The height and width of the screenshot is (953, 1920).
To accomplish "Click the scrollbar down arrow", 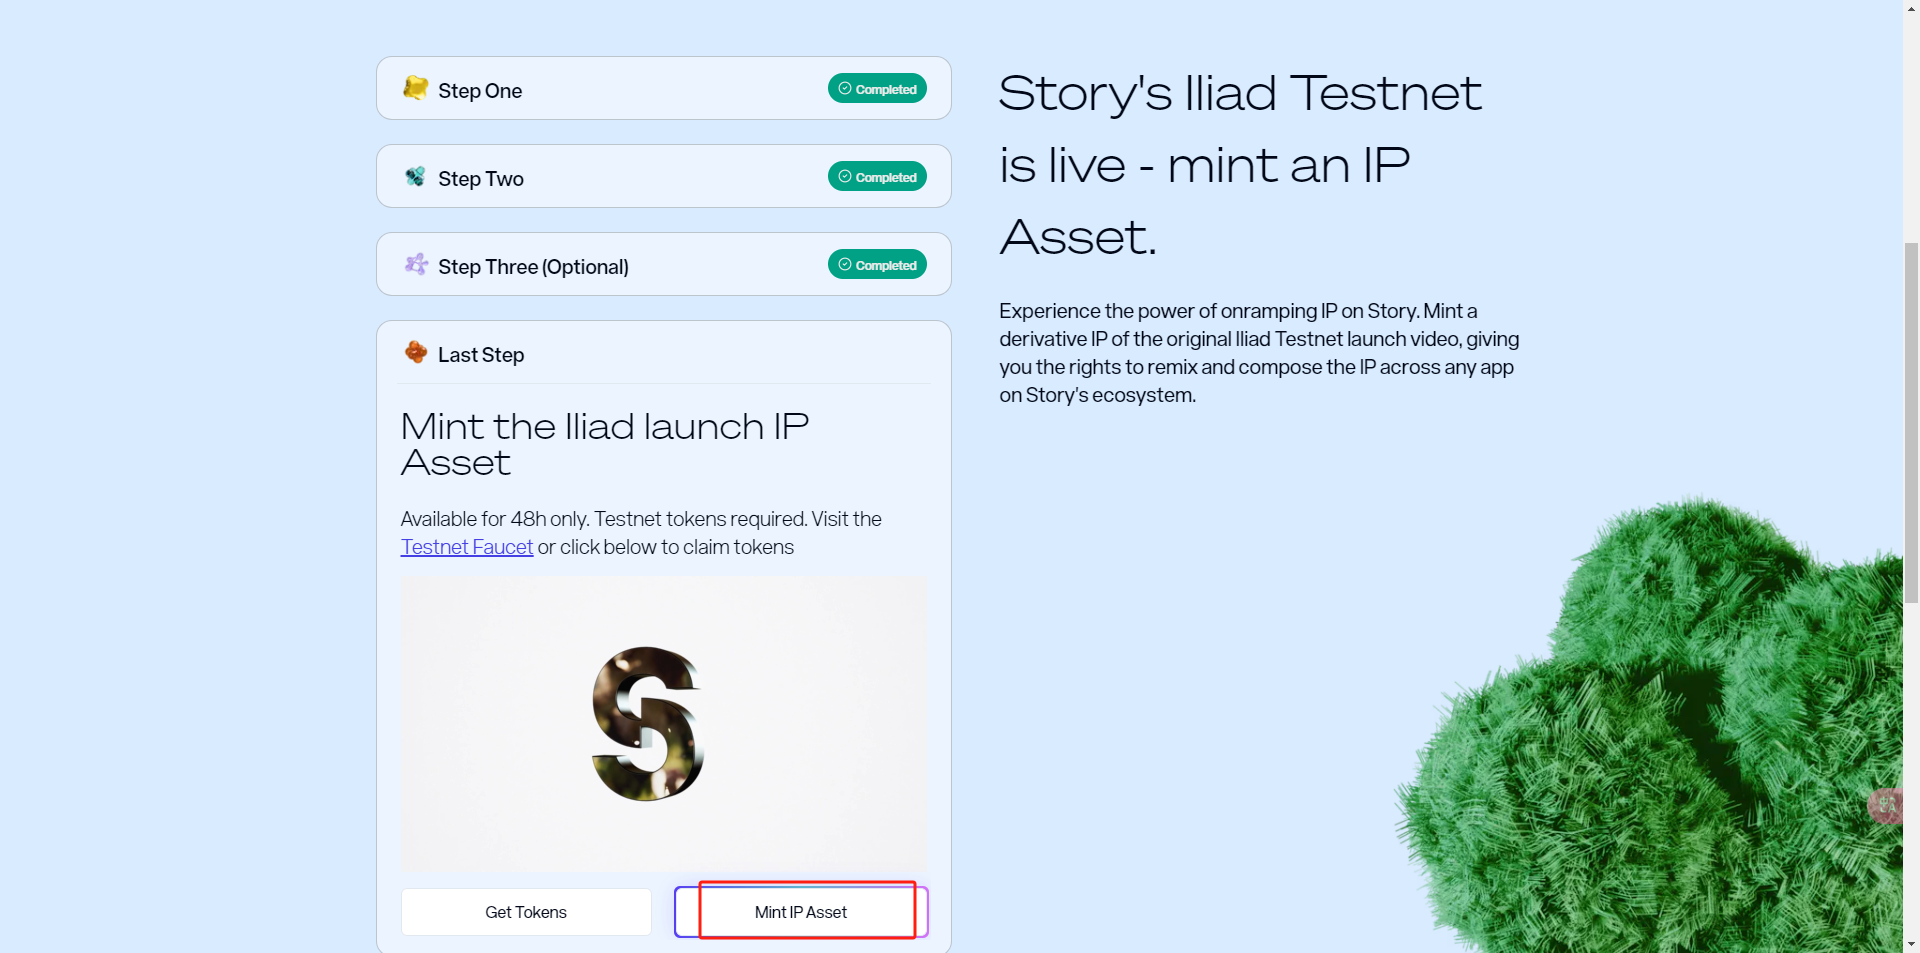I will [1911, 943].
